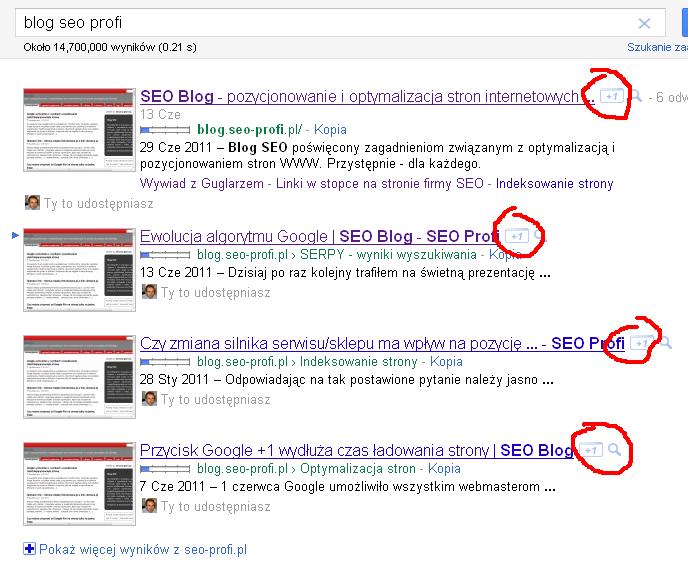Click 'Ty to udostępniasz' under the first result
This screenshot has width=688, height=563.
point(98,204)
